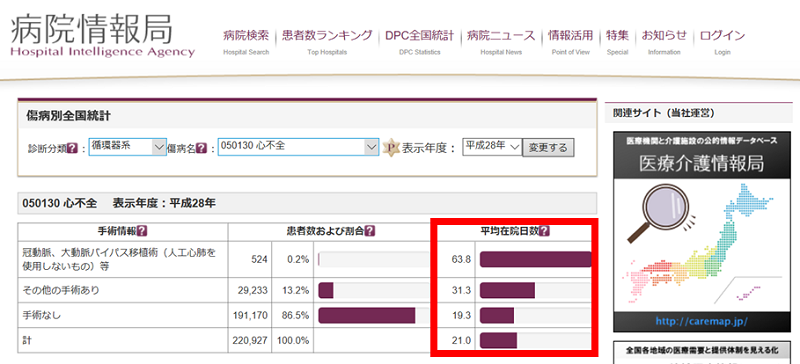800x364 pixels.
Task: Click help icon beside 手術情報 header
Action: (x=142, y=231)
